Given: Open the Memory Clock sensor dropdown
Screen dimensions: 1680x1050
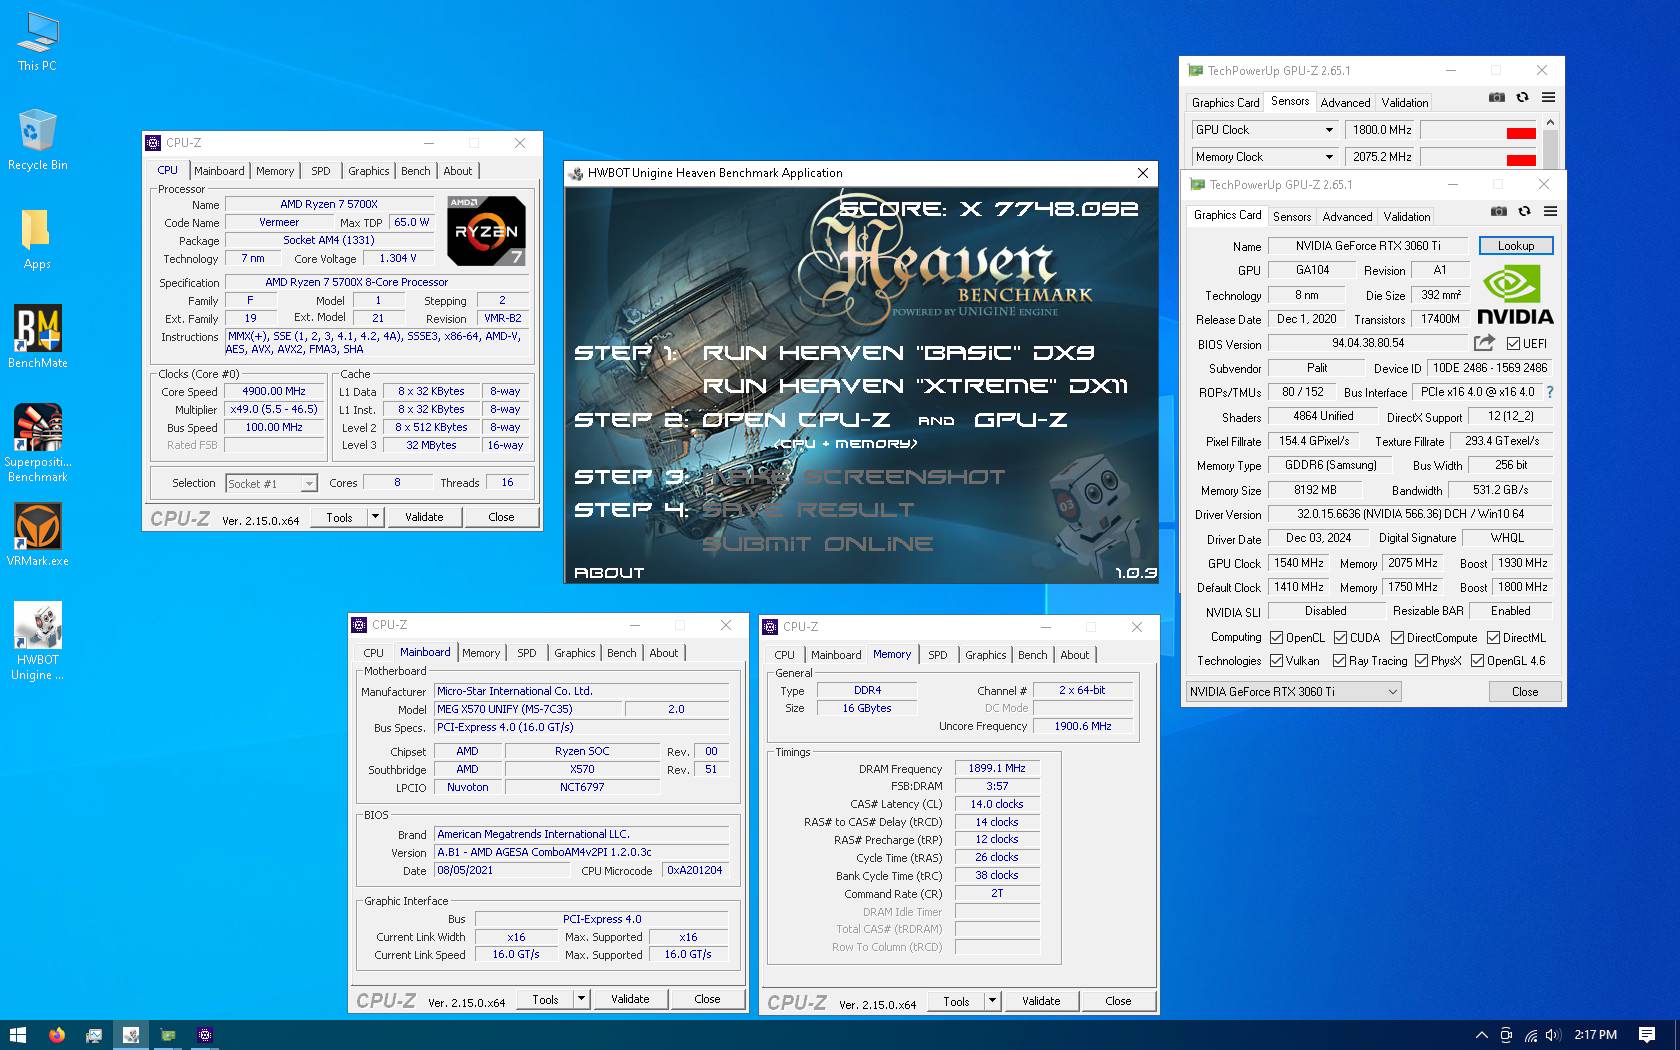Looking at the screenshot, I should coord(1265,157).
